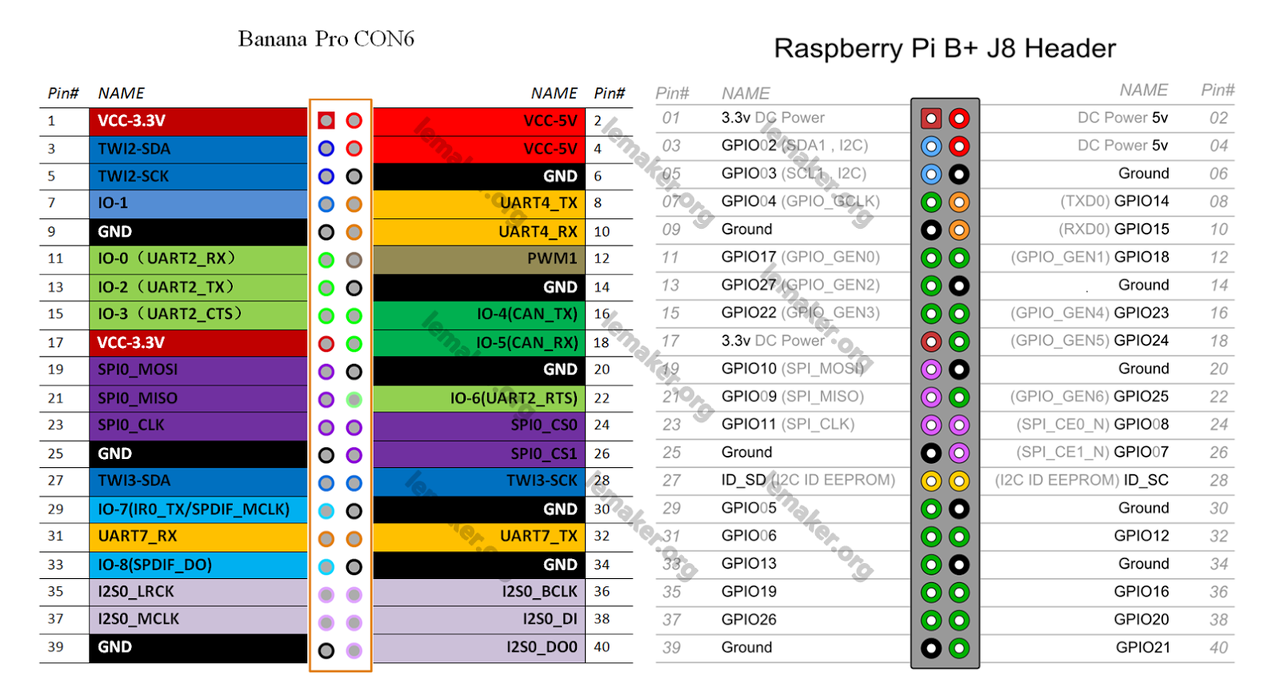Click the Raspberry Pi B+ J8 Header title

tap(945, 48)
